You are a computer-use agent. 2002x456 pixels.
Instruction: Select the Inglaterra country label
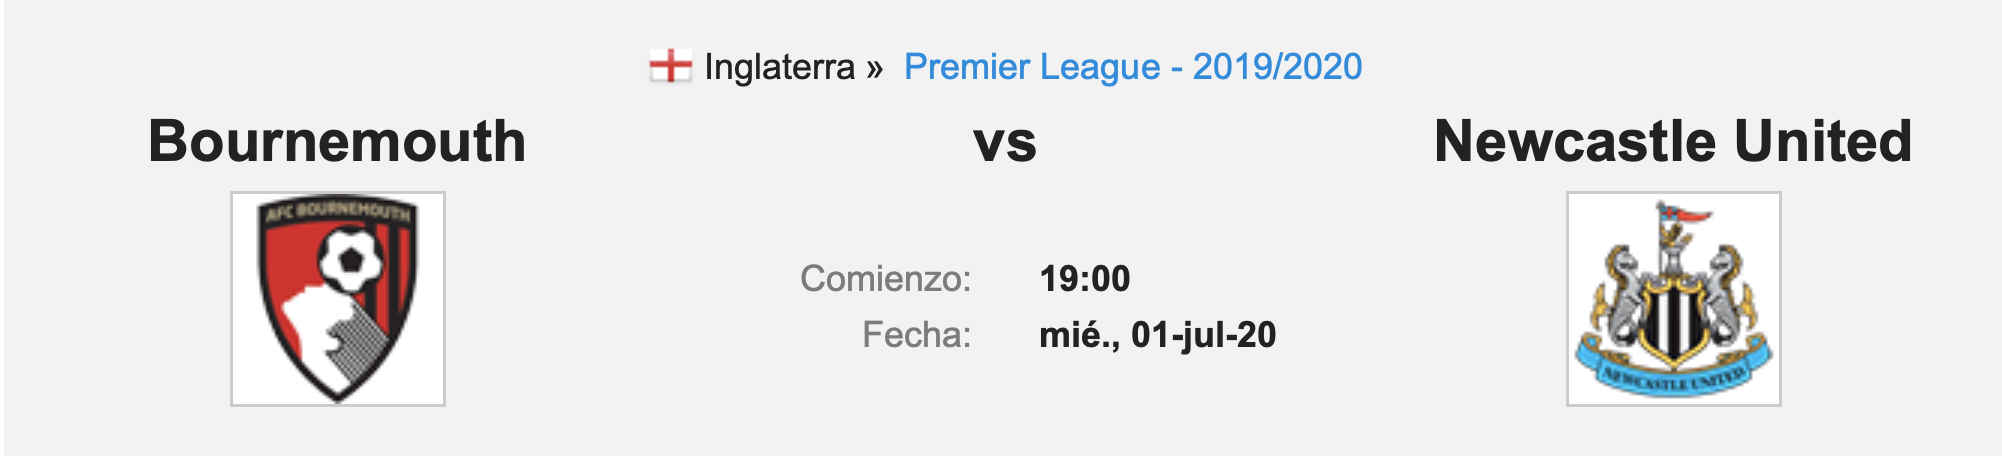[780, 67]
